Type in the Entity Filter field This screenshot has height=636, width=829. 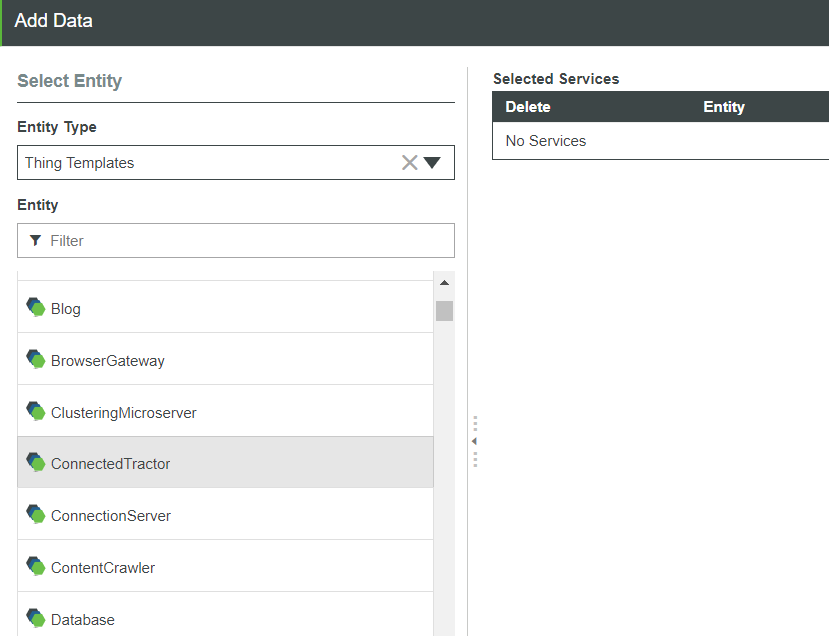[x=245, y=241]
